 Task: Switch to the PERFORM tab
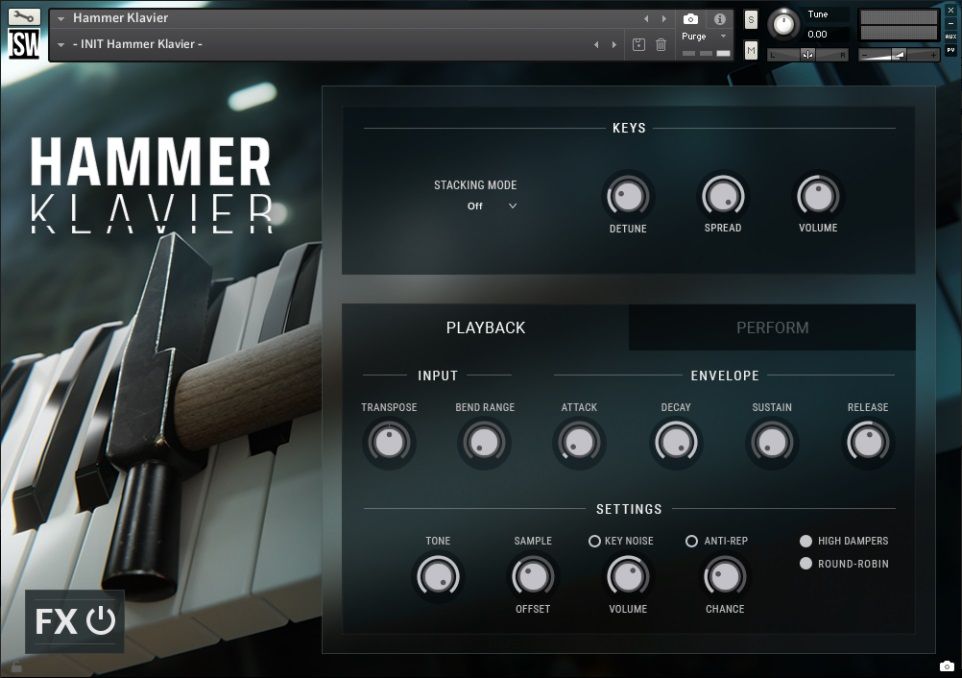[772, 328]
